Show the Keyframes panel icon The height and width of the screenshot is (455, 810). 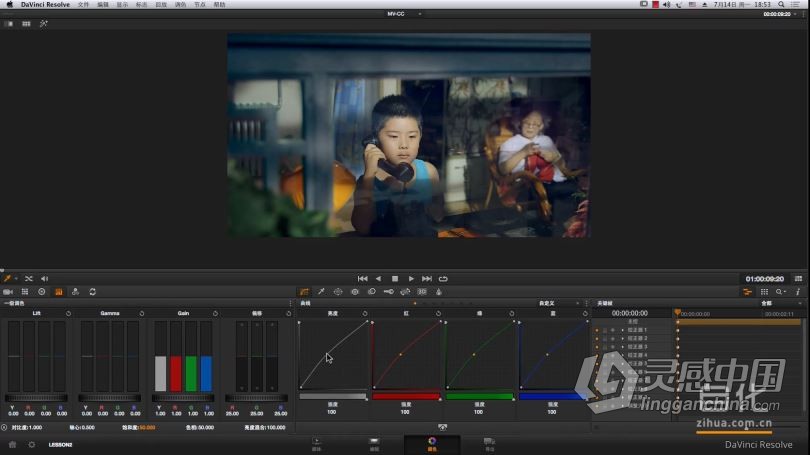point(747,292)
